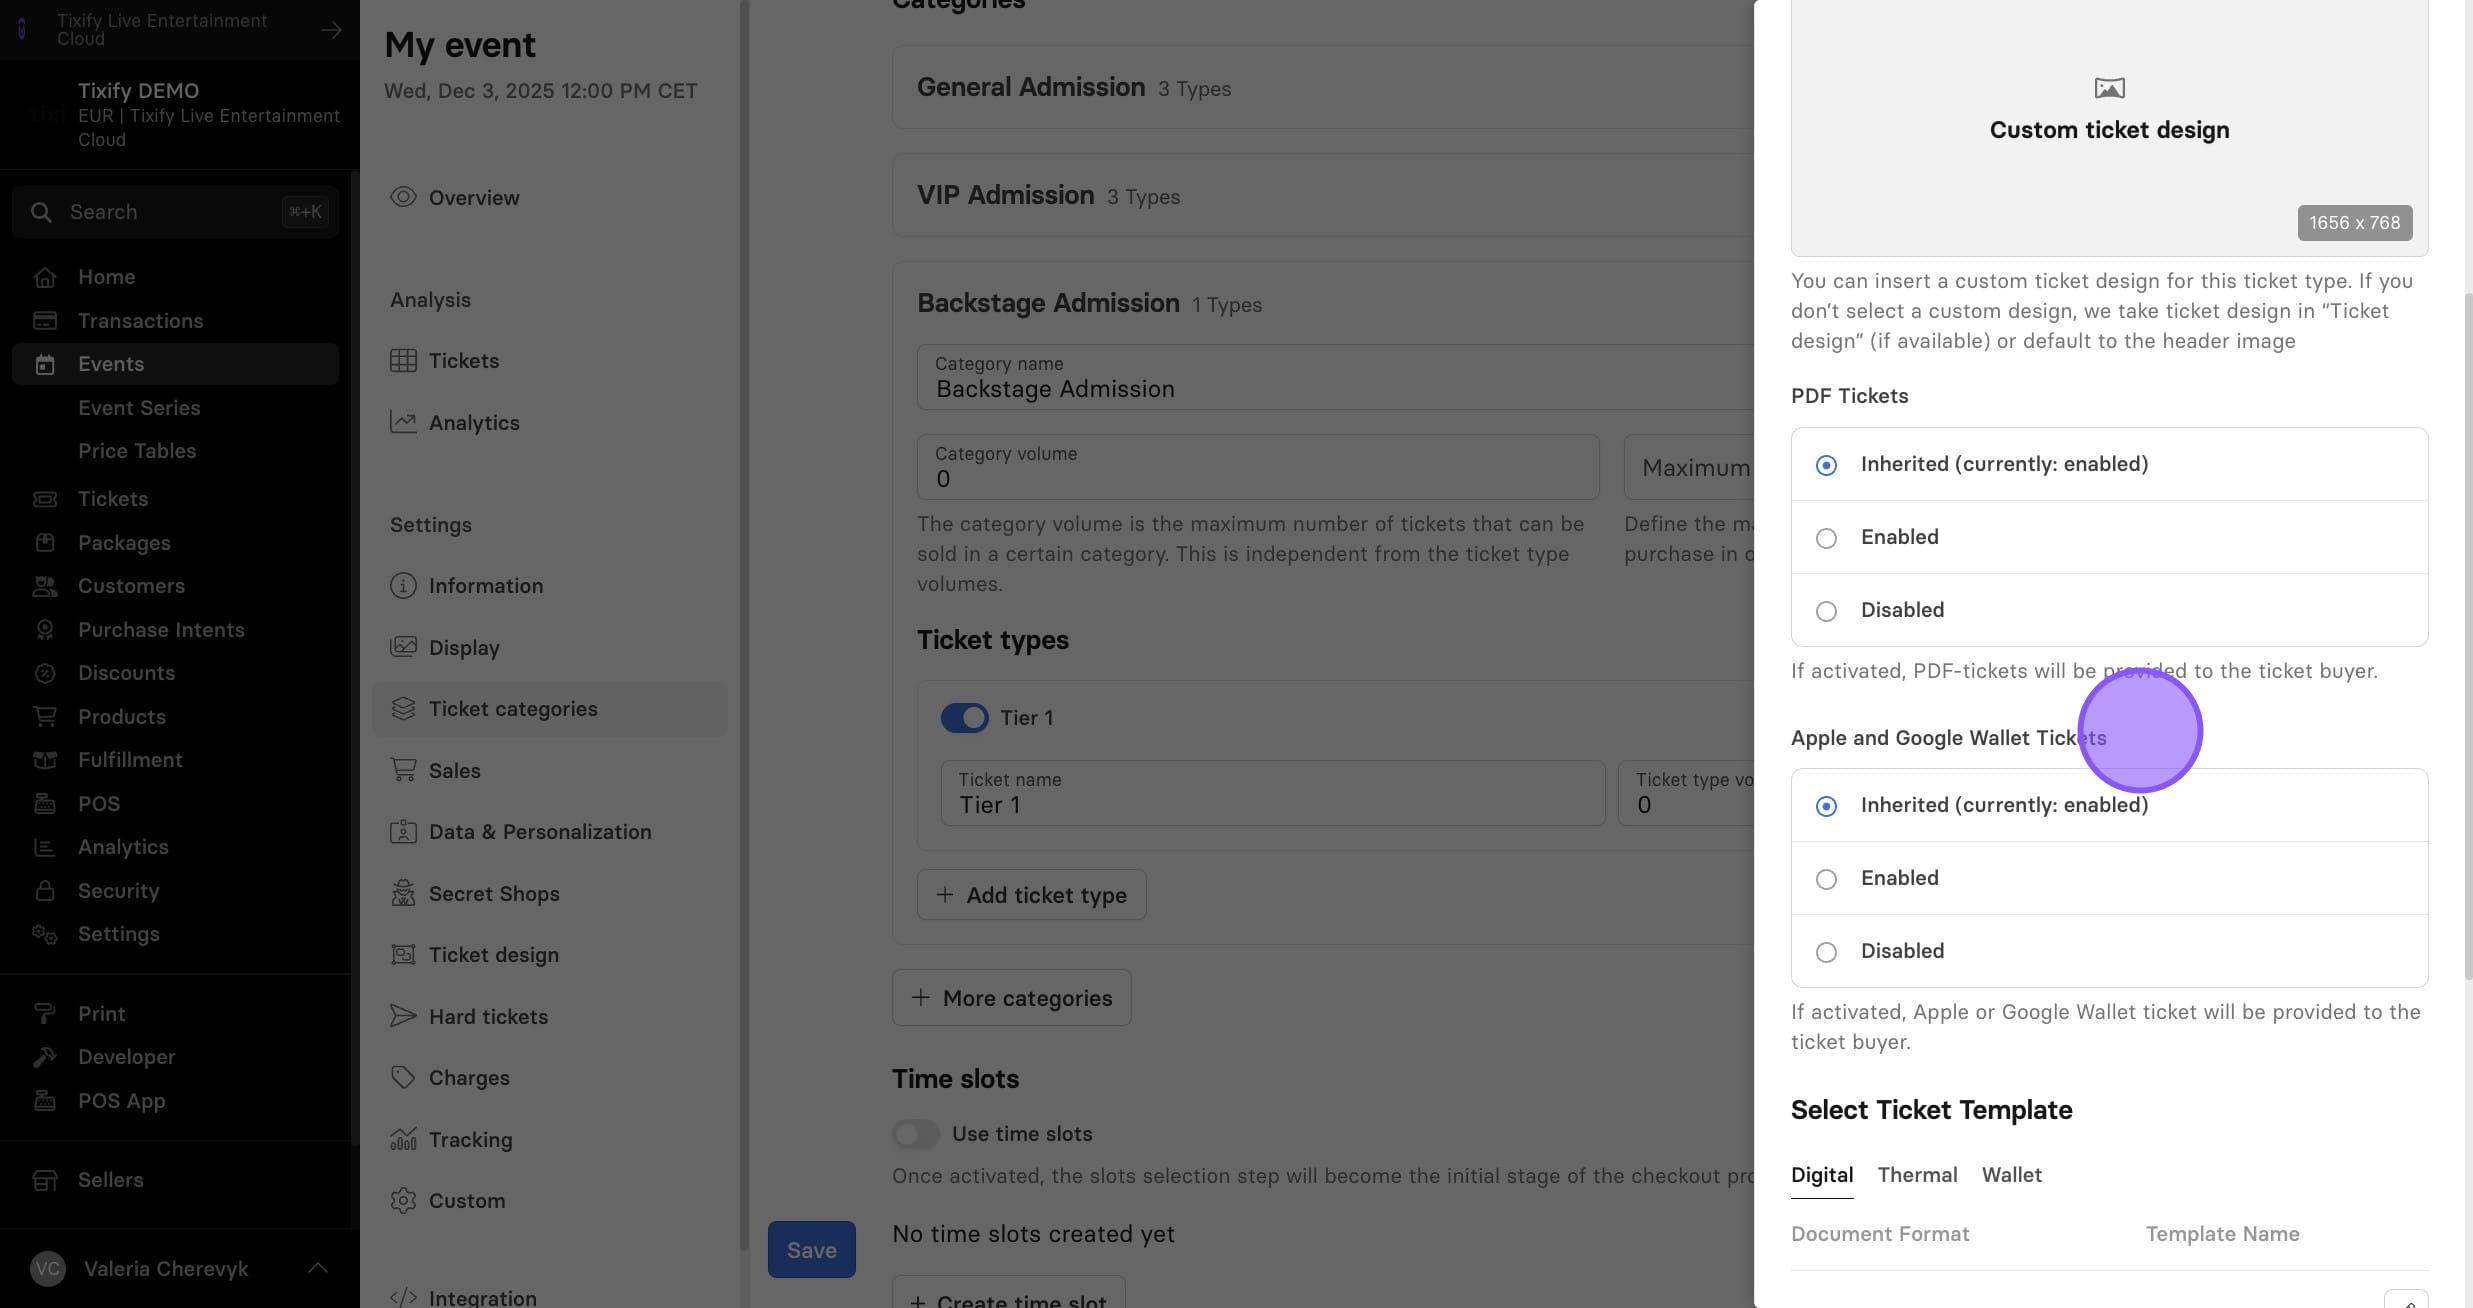The image size is (2473, 1308).
Task: Expand the VIP Admission category
Action: [1322, 195]
